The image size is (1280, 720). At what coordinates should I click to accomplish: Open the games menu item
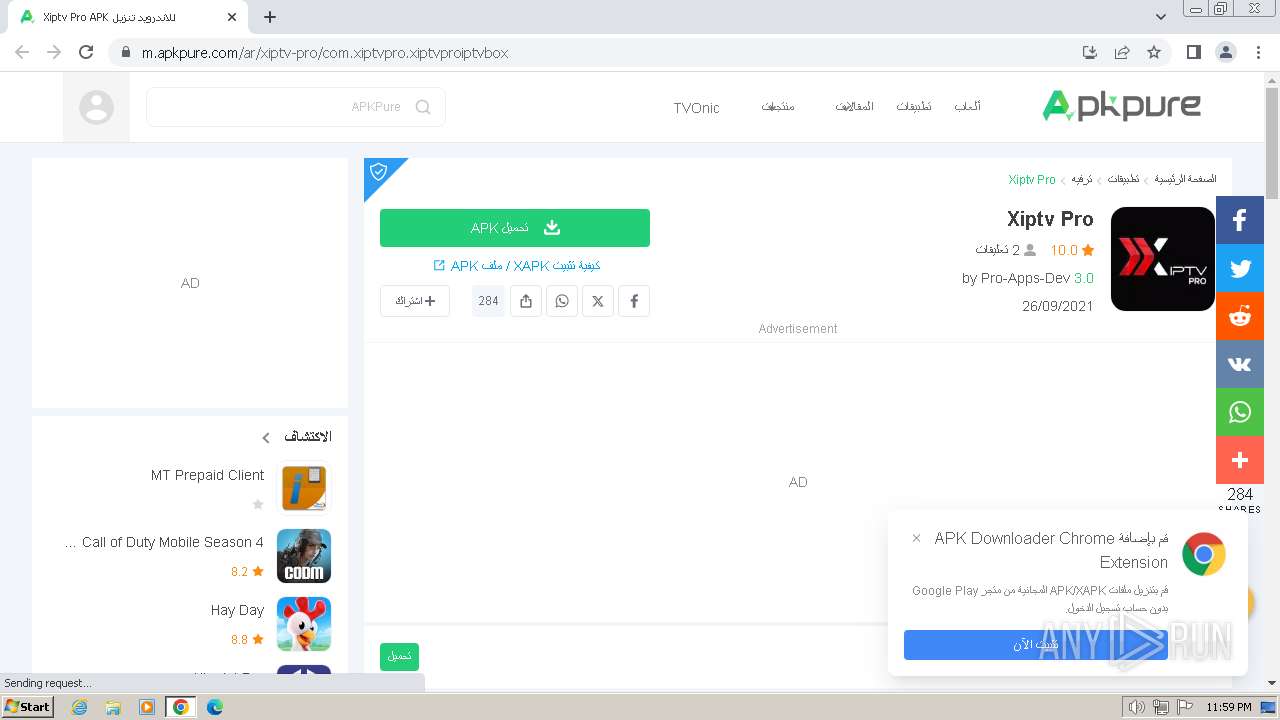[x=967, y=107]
